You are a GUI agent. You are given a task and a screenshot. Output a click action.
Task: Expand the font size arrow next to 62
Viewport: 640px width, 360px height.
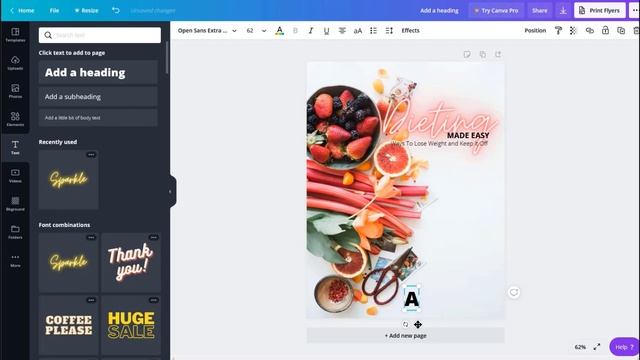coord(264,31)
